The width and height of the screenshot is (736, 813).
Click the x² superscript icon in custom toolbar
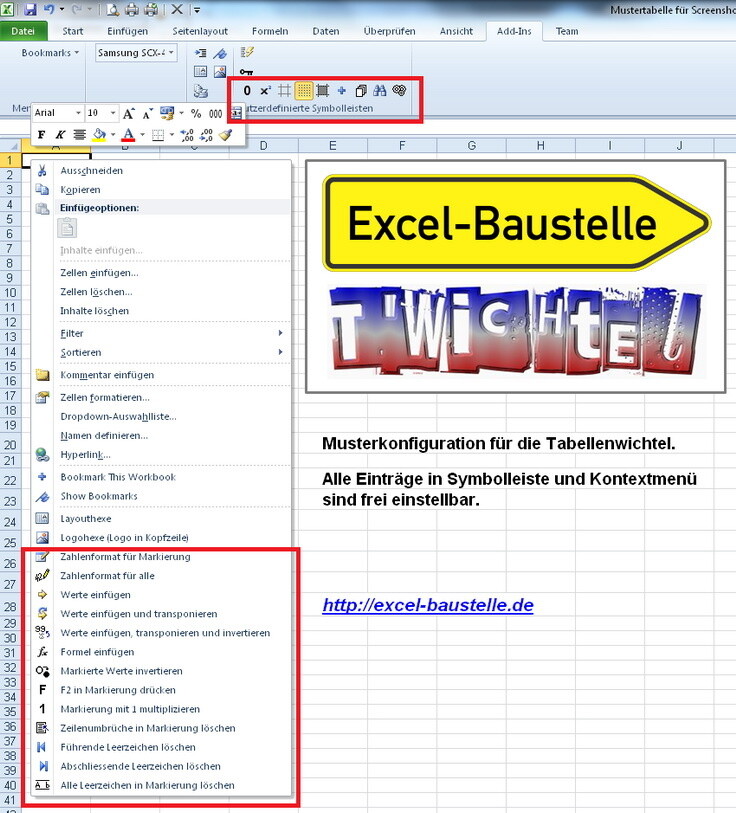[x=265, y=91]
